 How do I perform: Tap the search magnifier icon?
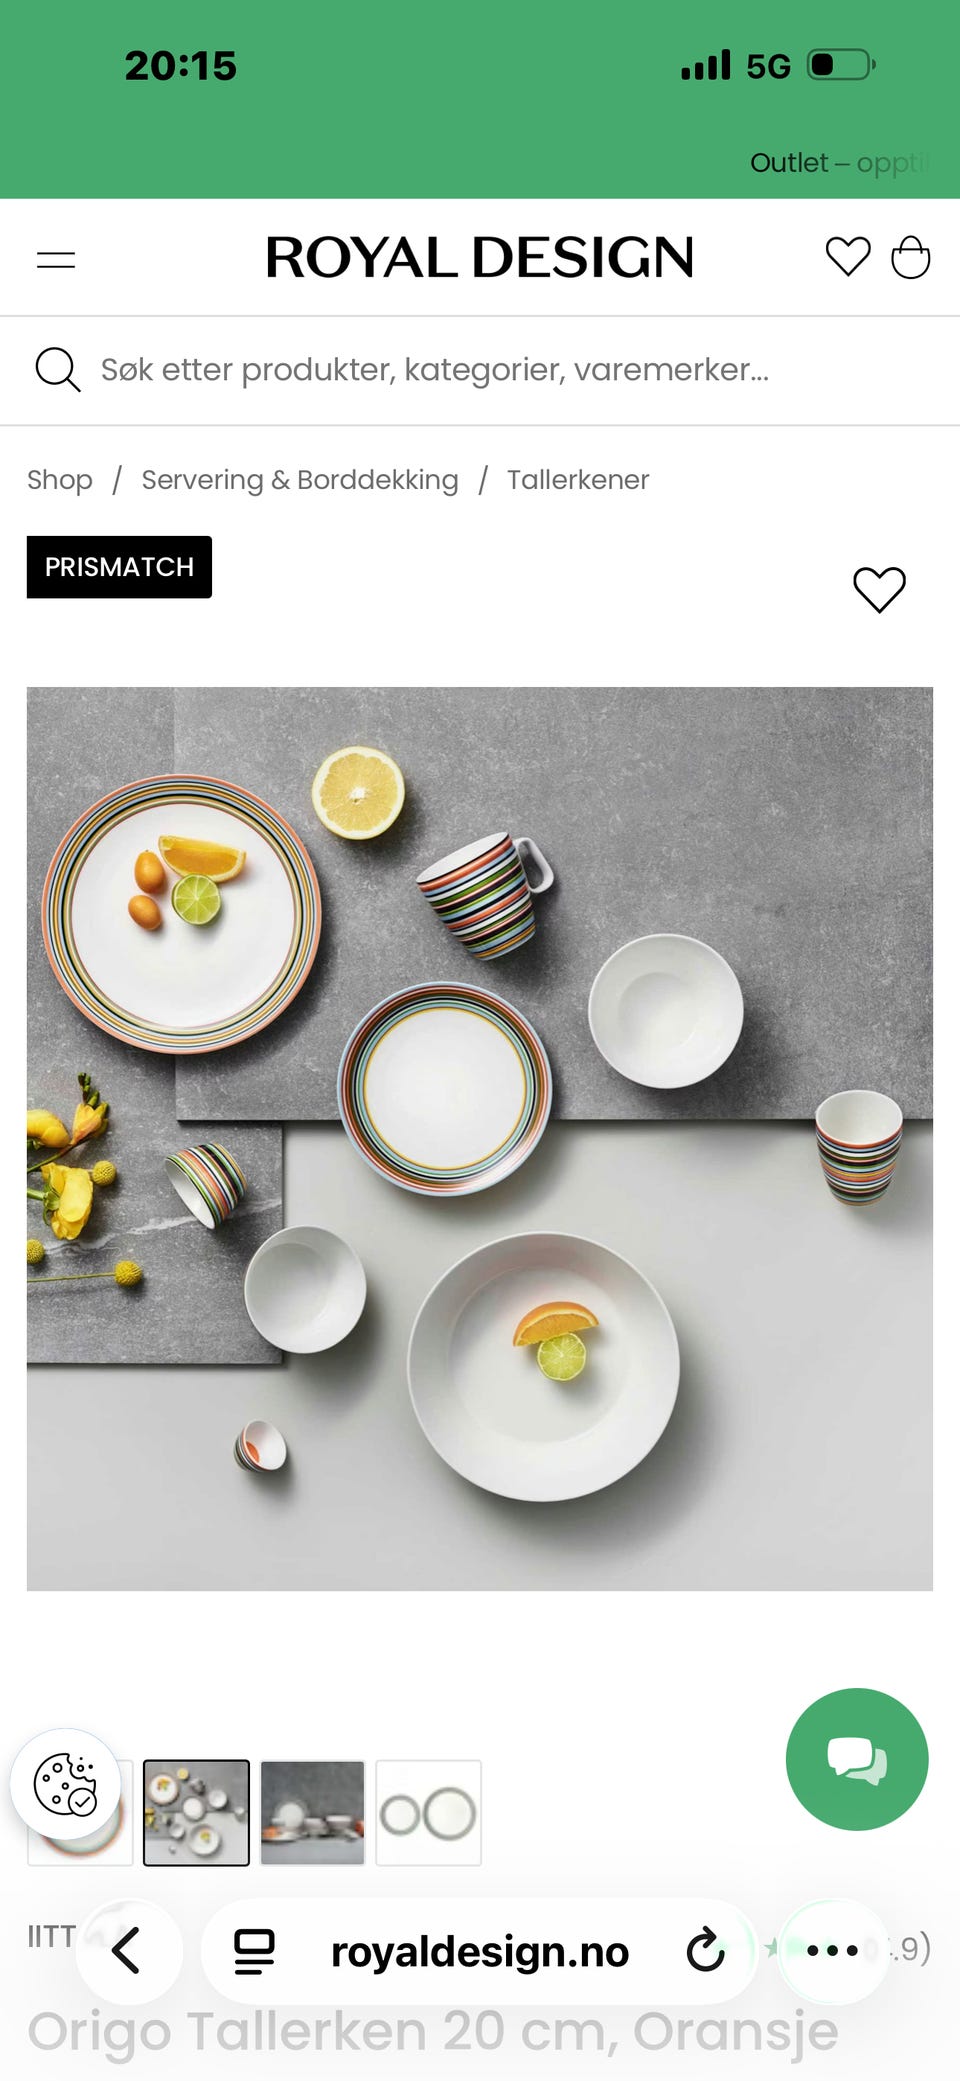[x=57, y=370]
